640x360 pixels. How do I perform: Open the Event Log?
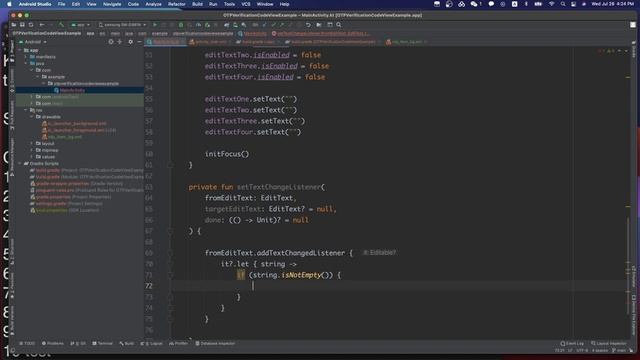(x=572, y=344)
